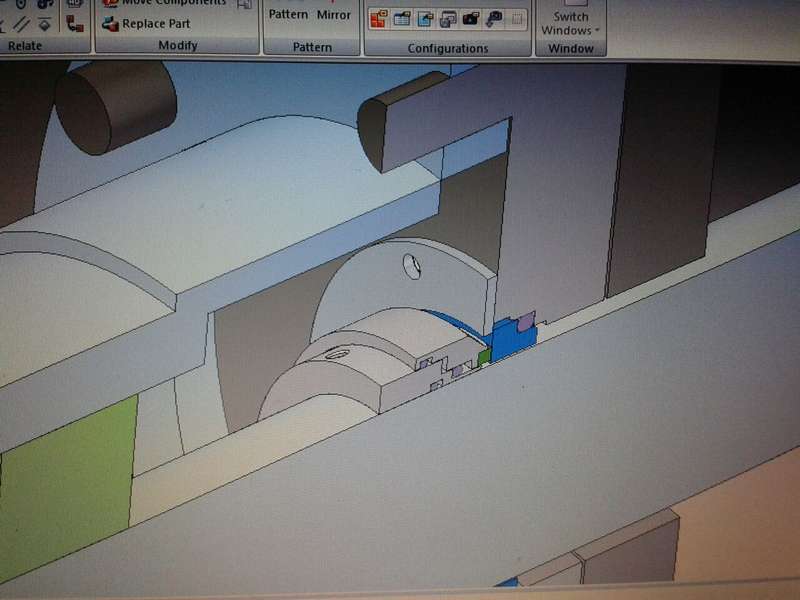
Task: Click the third blue Configurations icon
Action: pyautogui.click(x=425, y=19)
